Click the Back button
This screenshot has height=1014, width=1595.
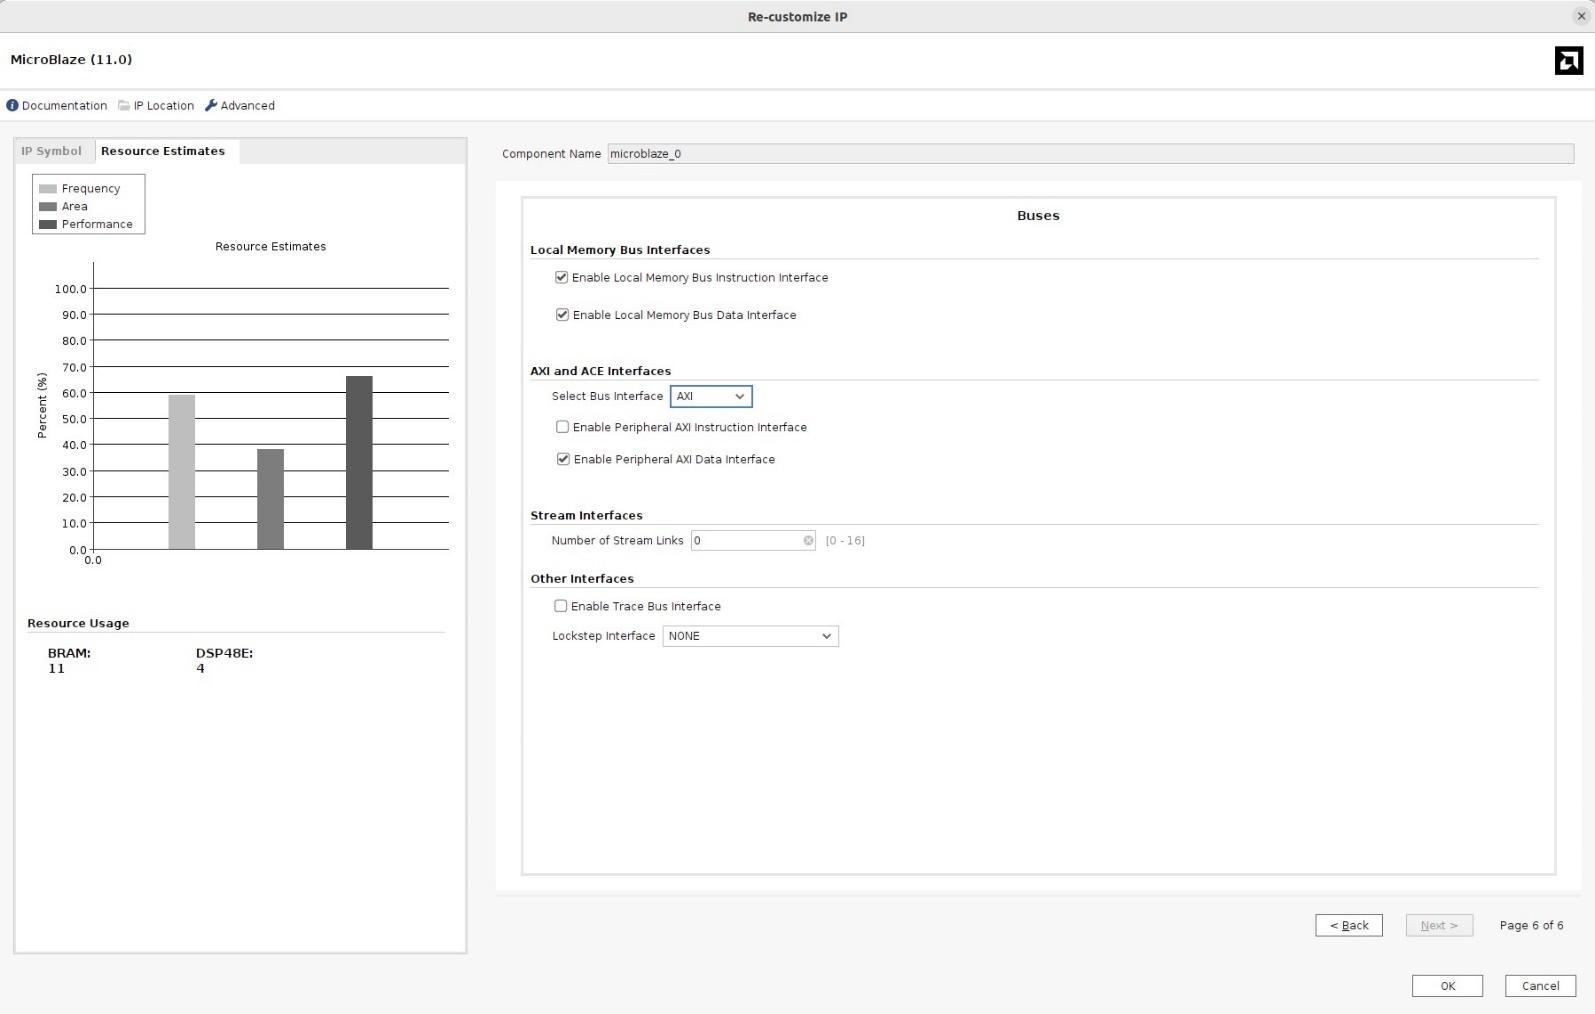coord(1349,925)
